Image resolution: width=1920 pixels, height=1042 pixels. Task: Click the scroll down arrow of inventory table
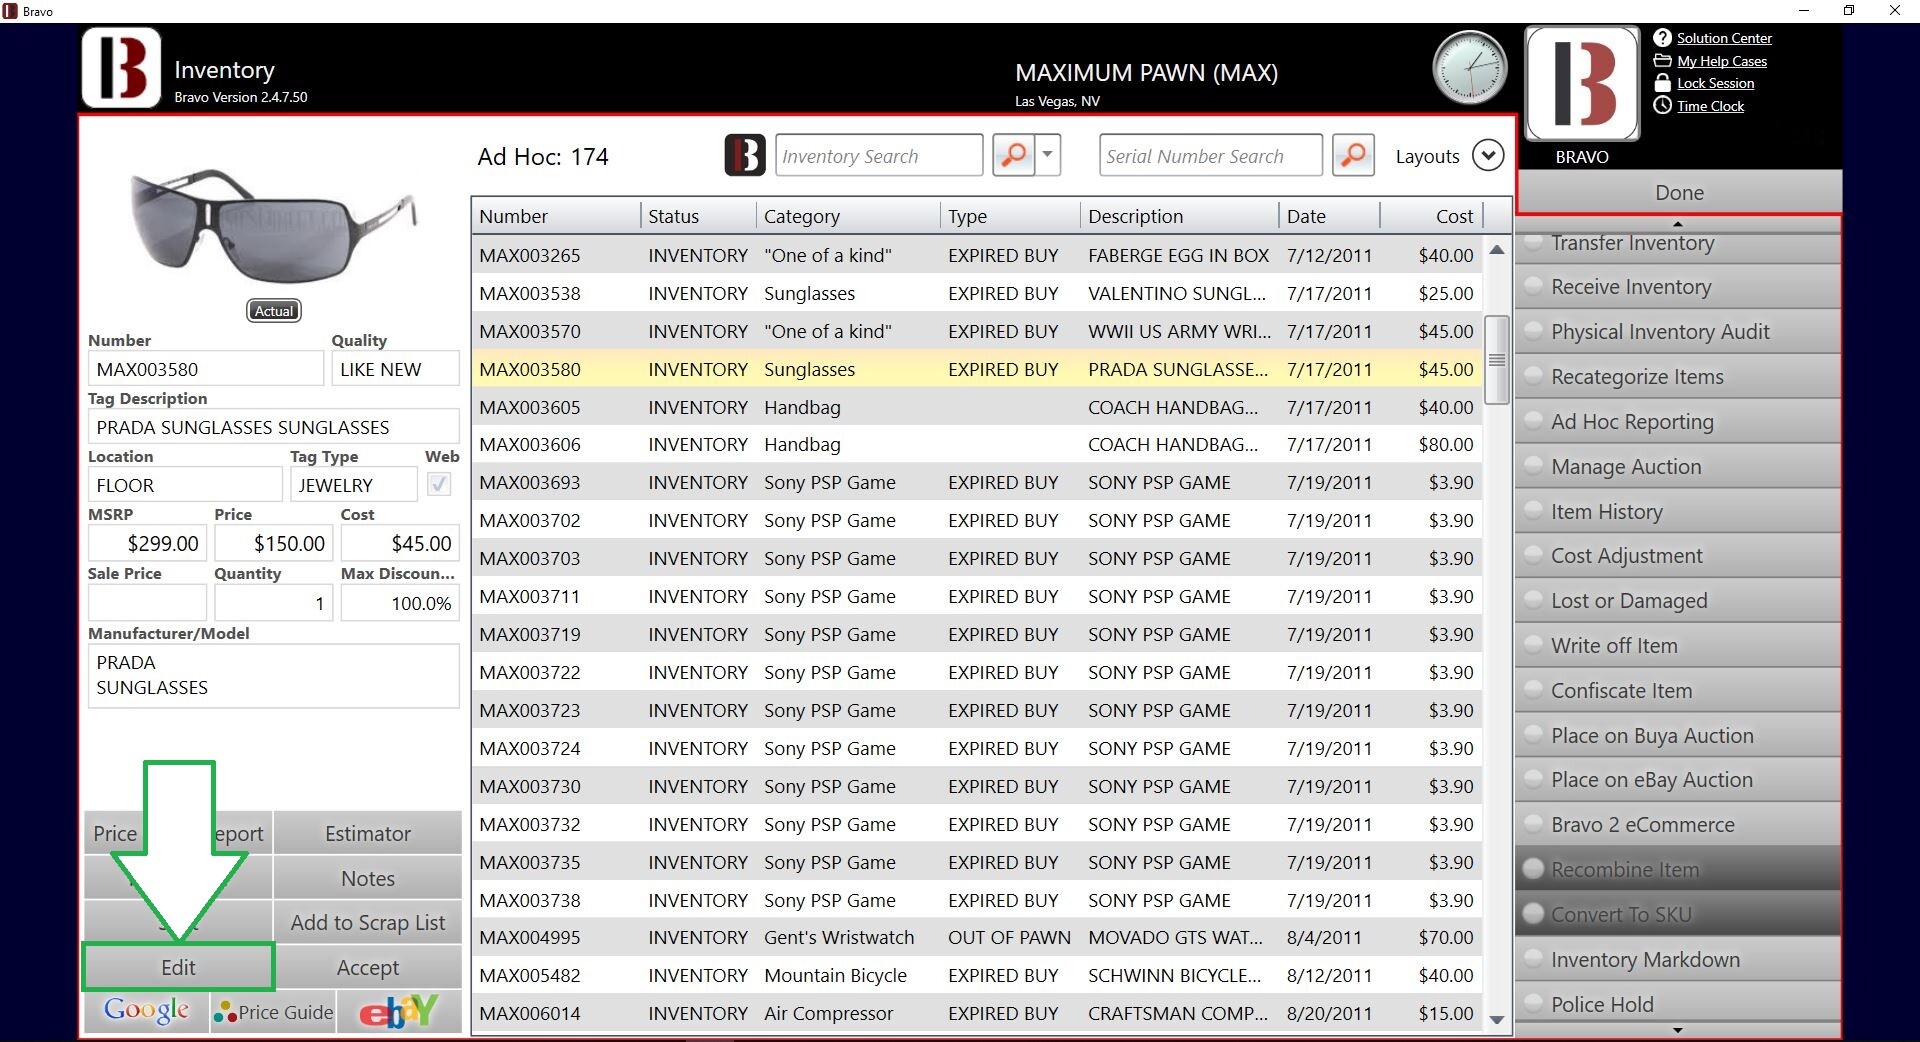(x=1497, y=1020)
